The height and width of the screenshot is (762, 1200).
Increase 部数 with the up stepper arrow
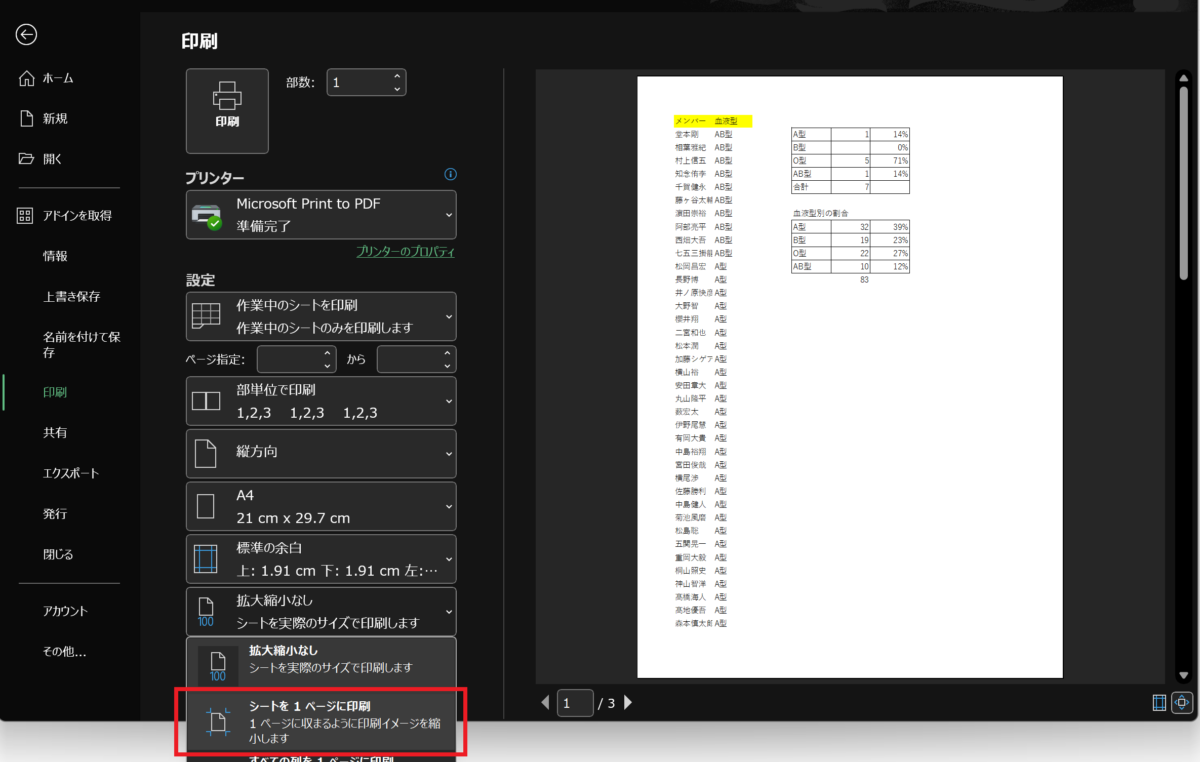pyautogui.click(x=399, y=76)
